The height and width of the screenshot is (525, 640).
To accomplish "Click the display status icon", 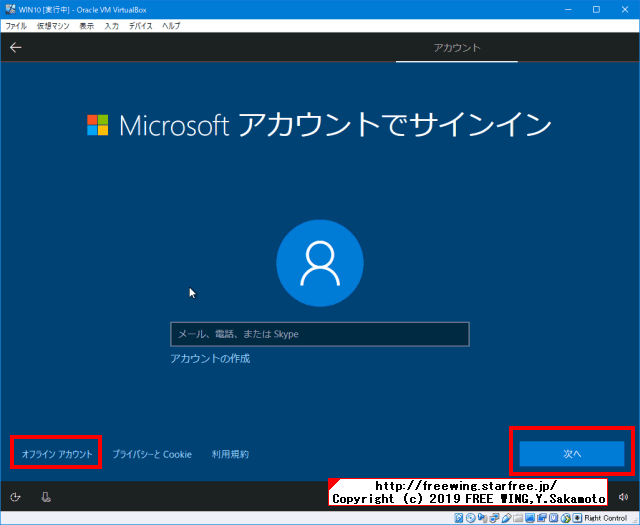I will tap(530, 518).
